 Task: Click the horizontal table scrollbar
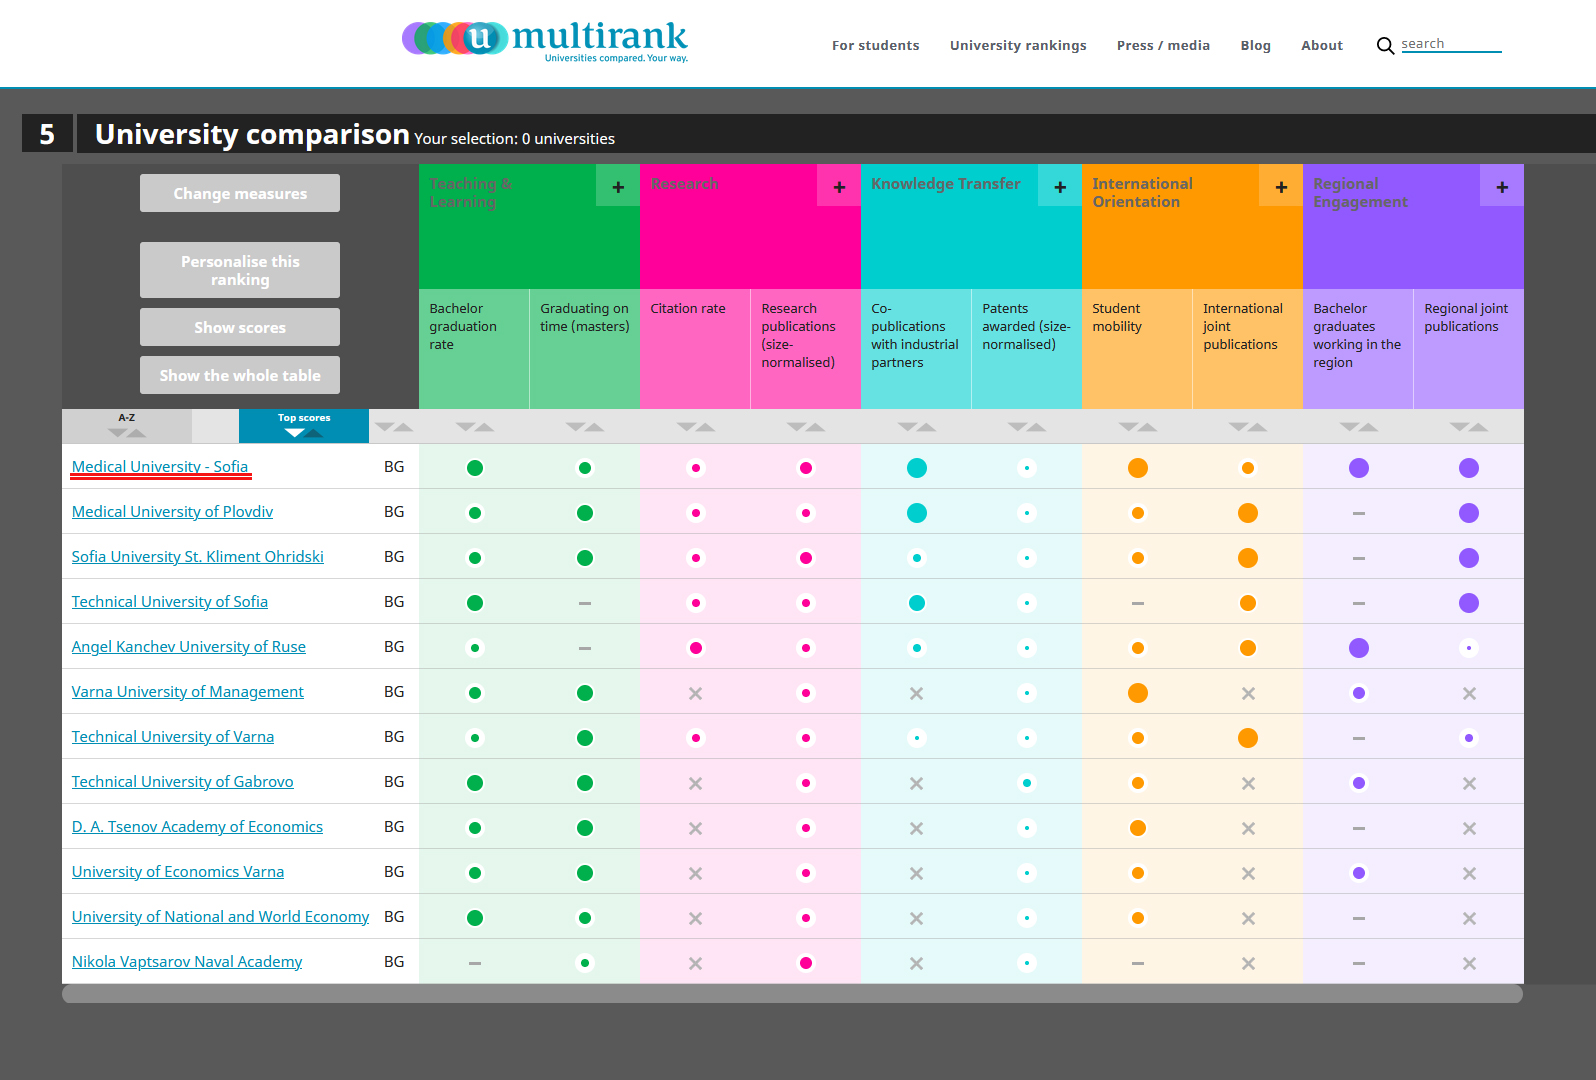tap(792, 994)
